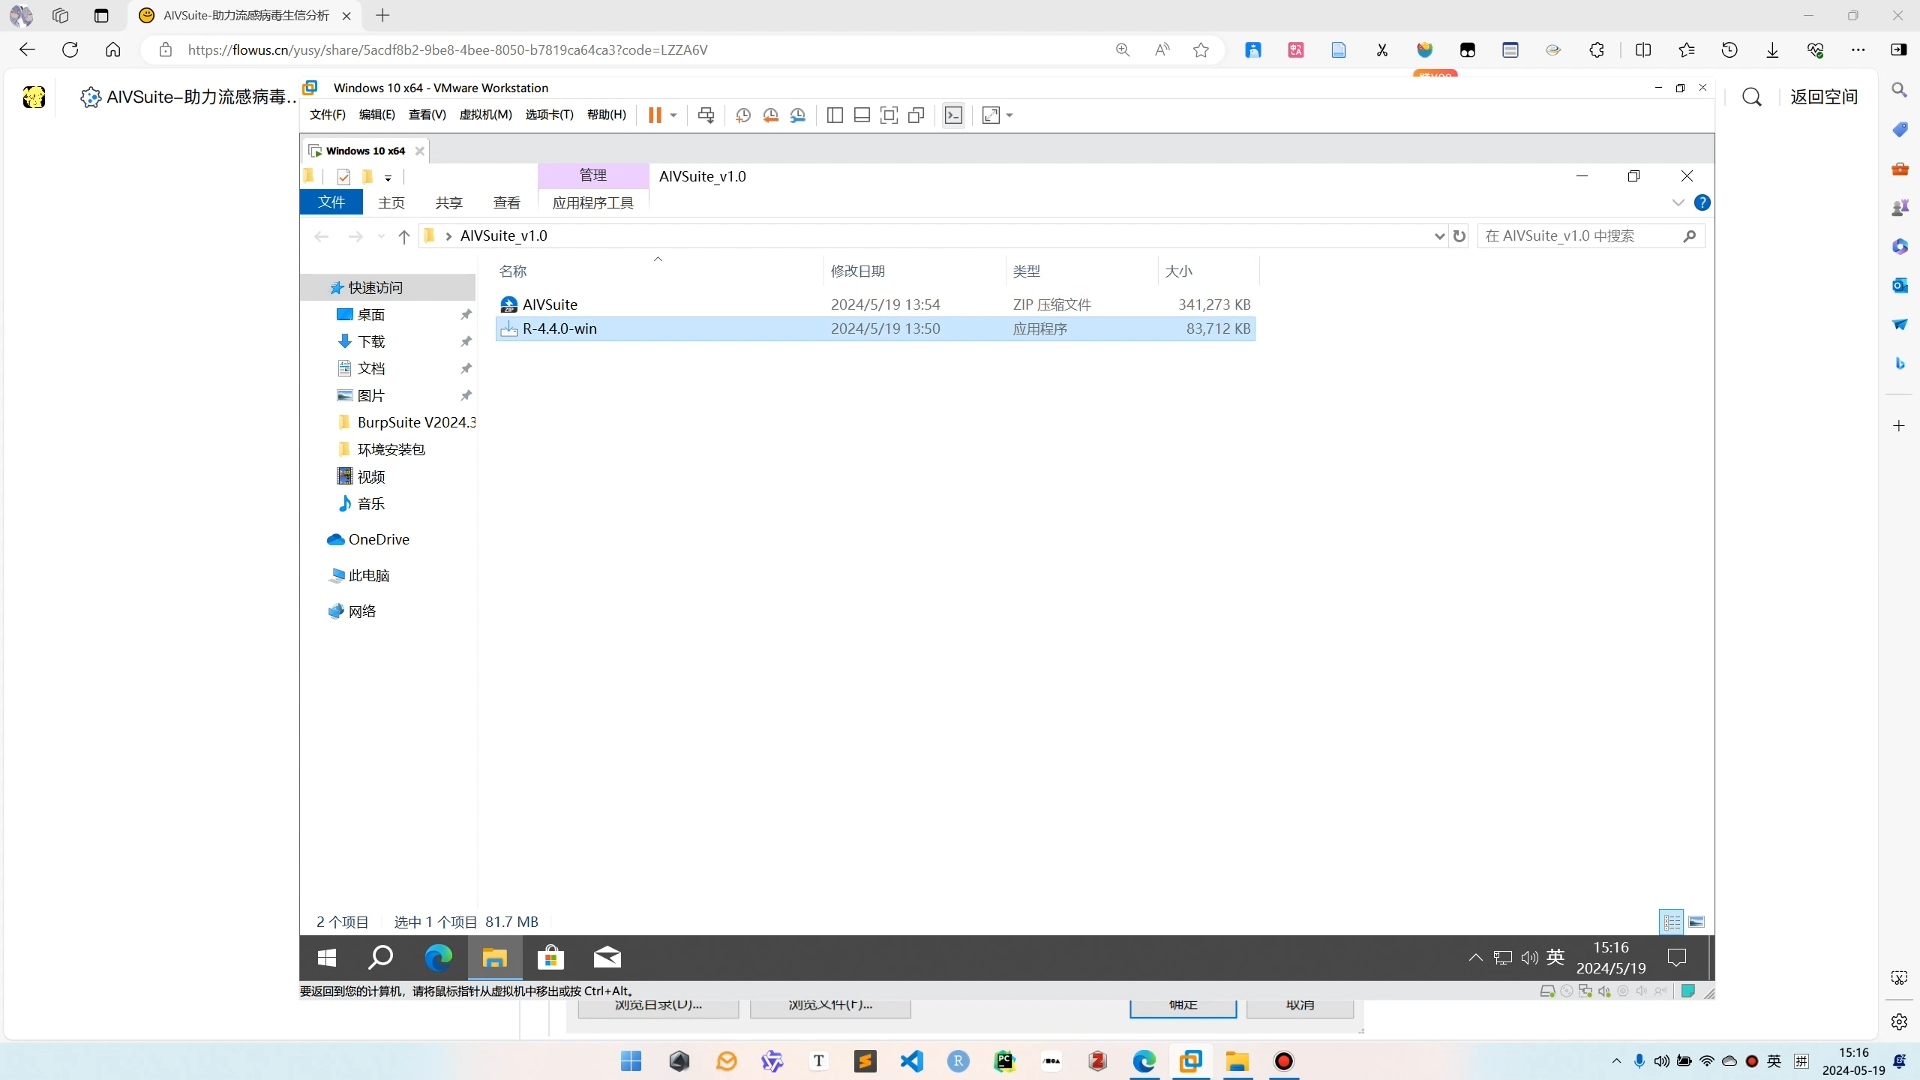Switch to the 应用程序工具 ribbon tab

(x=593, y=203)
